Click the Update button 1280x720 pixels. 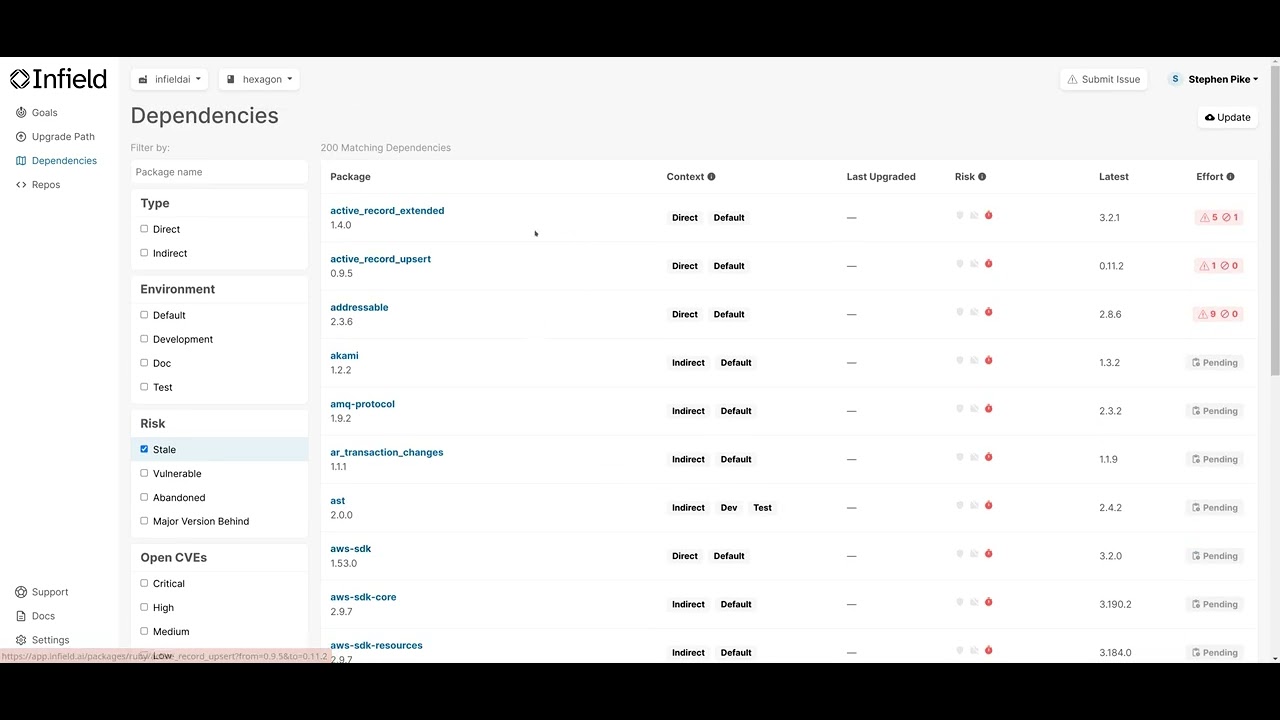click(x=1228, y=117)
